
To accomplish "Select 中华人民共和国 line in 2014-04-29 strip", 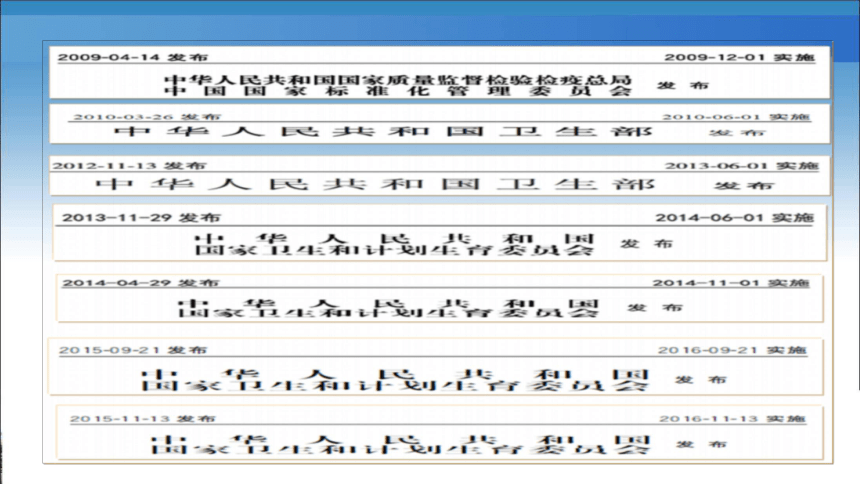I will tap(388, 303).
